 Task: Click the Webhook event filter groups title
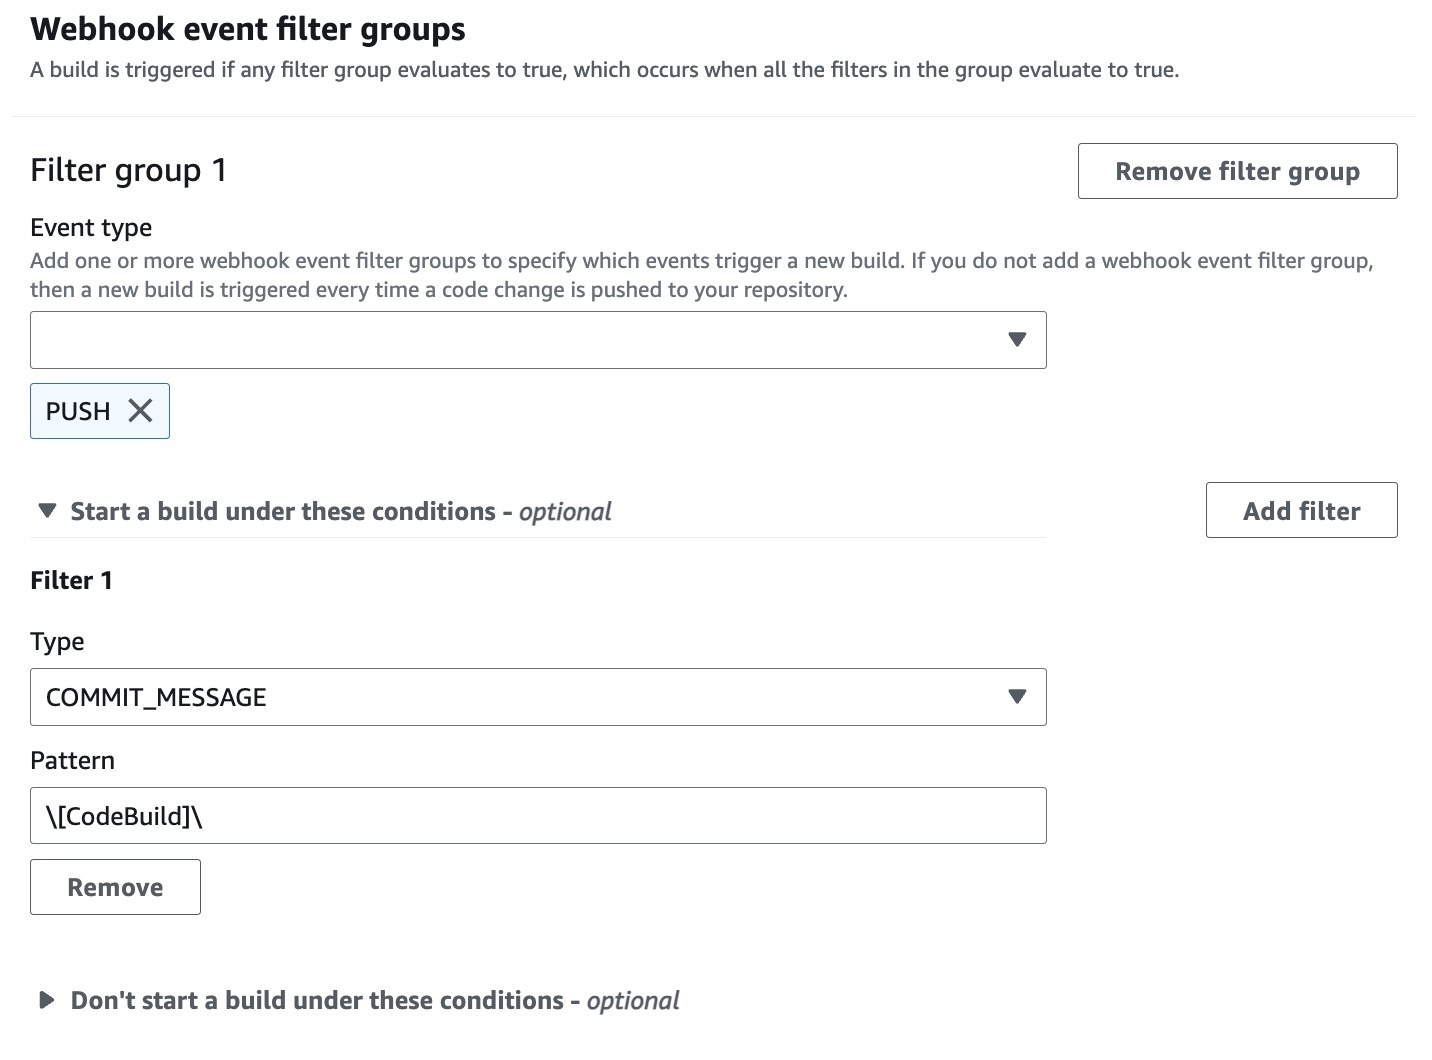[x=248, y=29]
